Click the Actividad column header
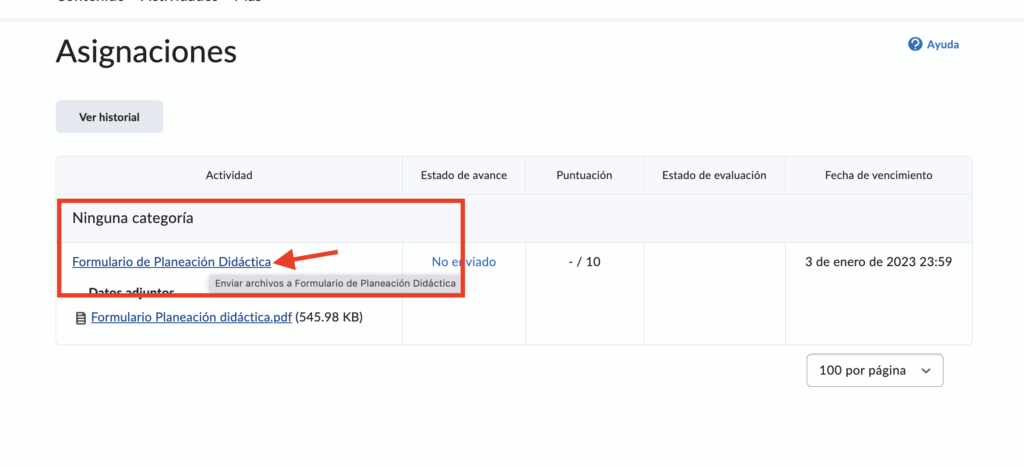This screenshot has width=1024, height=467. point(229,175)
